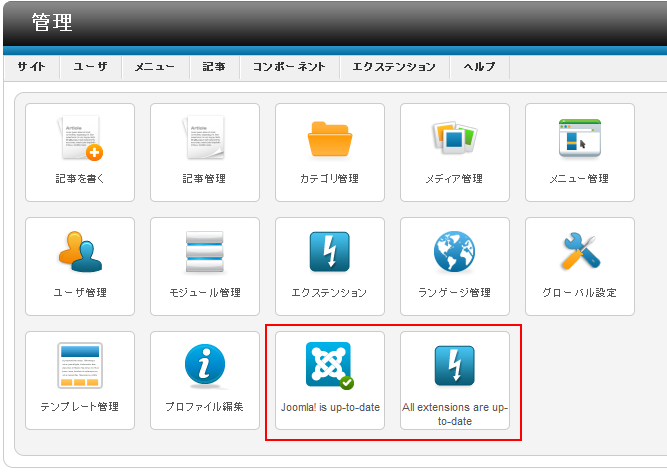Click the メニュー管理 text label
This screenshot has height=473, width=667.
580,179
